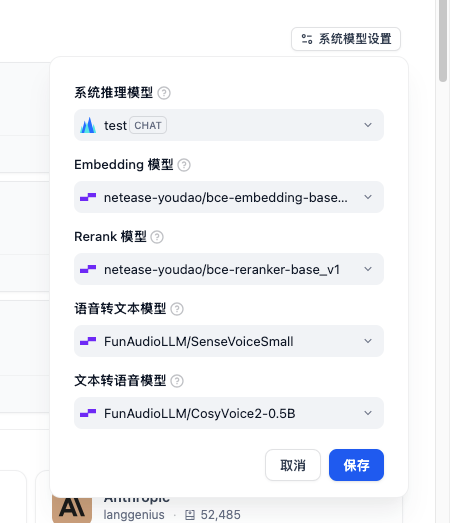Open the 系统模型设置 button
The height and width of the screenshot is (523, 457).
(346, 39)
